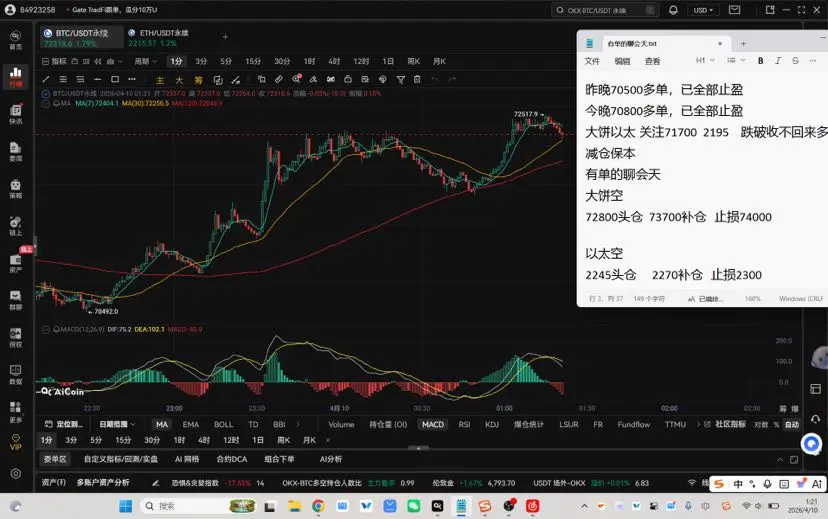This screenshot has width=828, height=519.
Task: Click the panel divider collapse handle
Action: pyautogui.click(x=419, y=448)
